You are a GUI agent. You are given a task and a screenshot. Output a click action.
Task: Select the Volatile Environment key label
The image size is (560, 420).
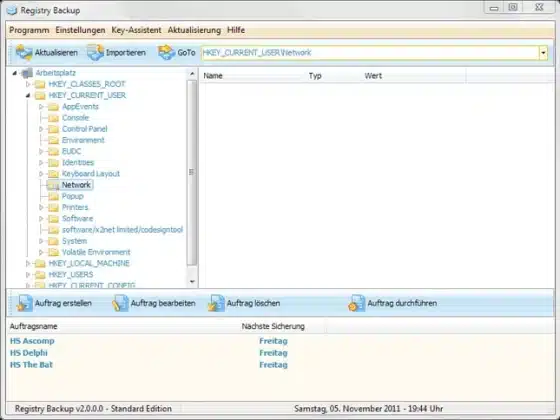click(96, 252)
